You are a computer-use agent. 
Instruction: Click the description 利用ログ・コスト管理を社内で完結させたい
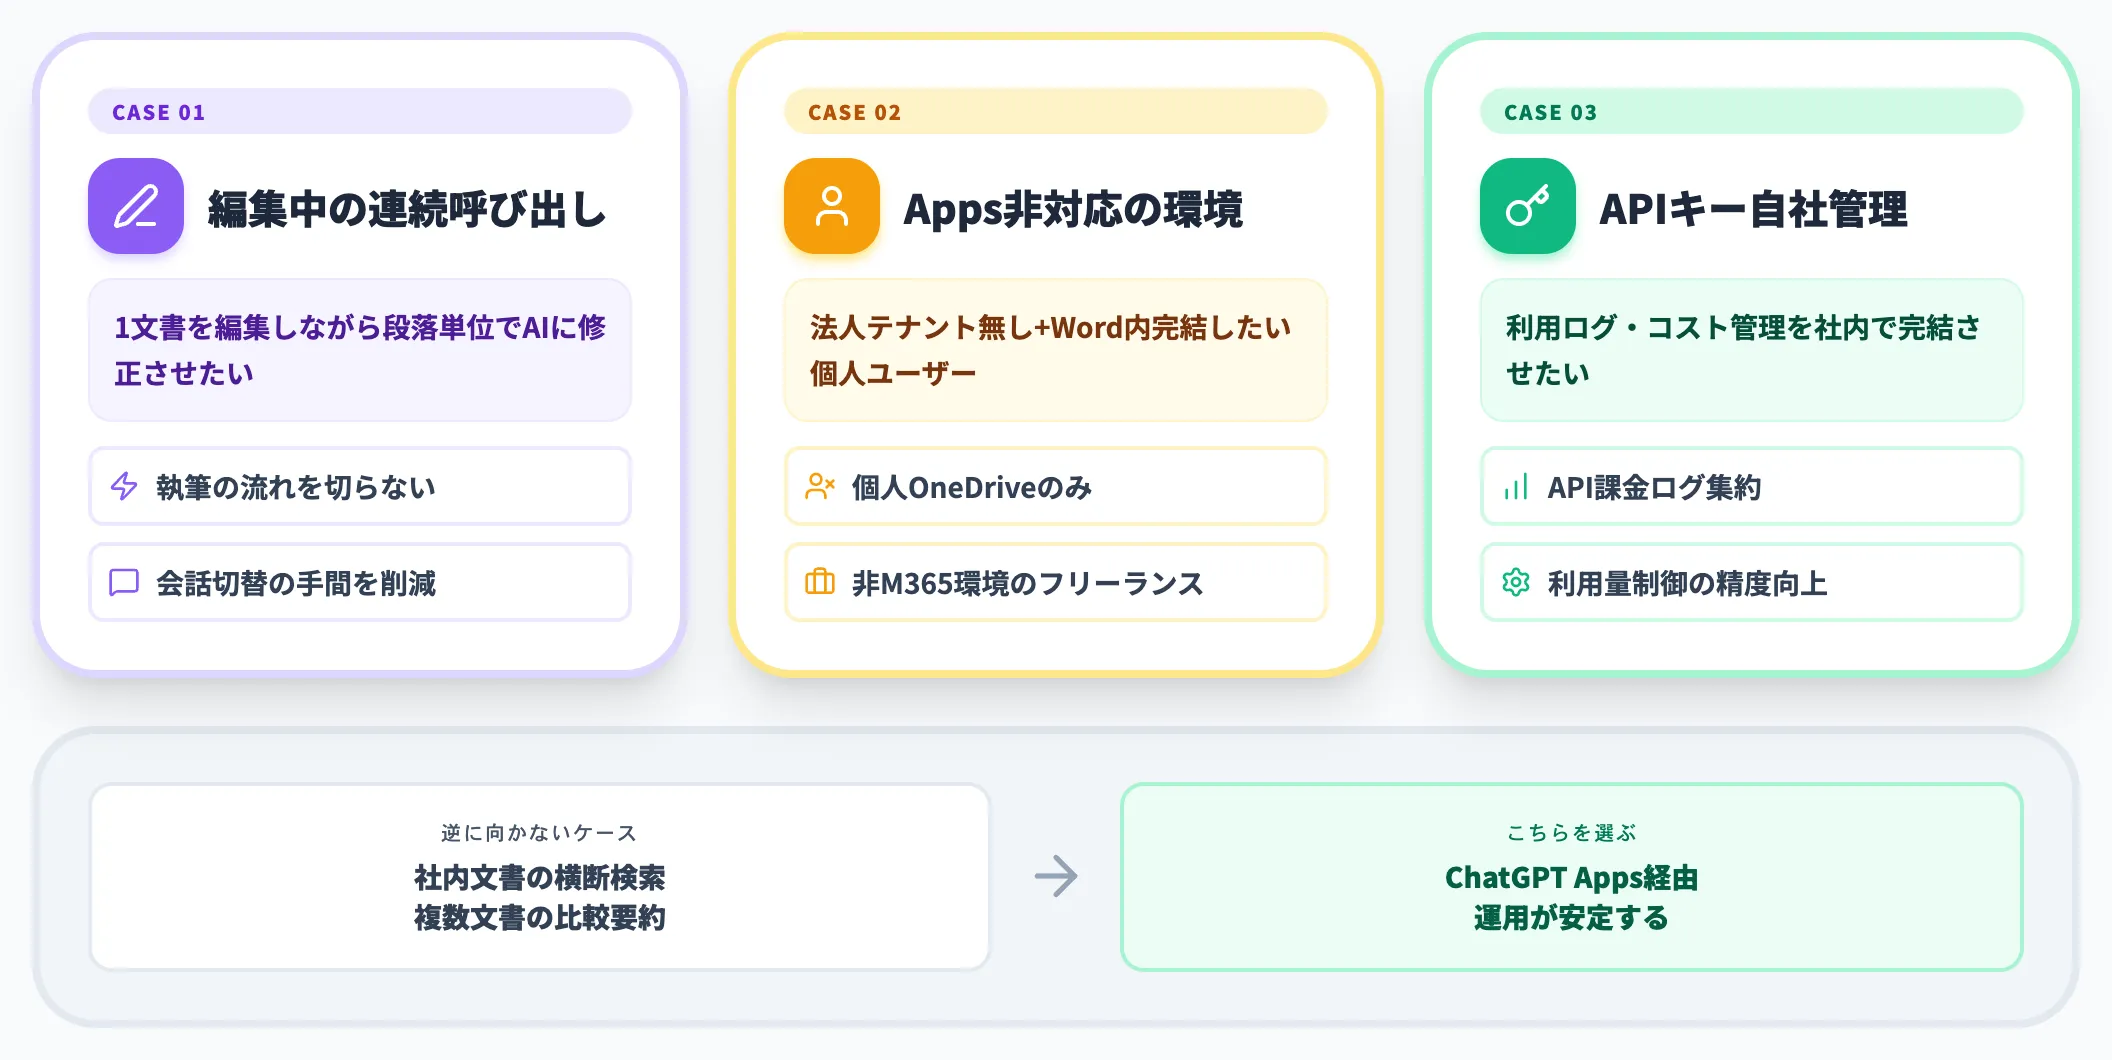1743,350
